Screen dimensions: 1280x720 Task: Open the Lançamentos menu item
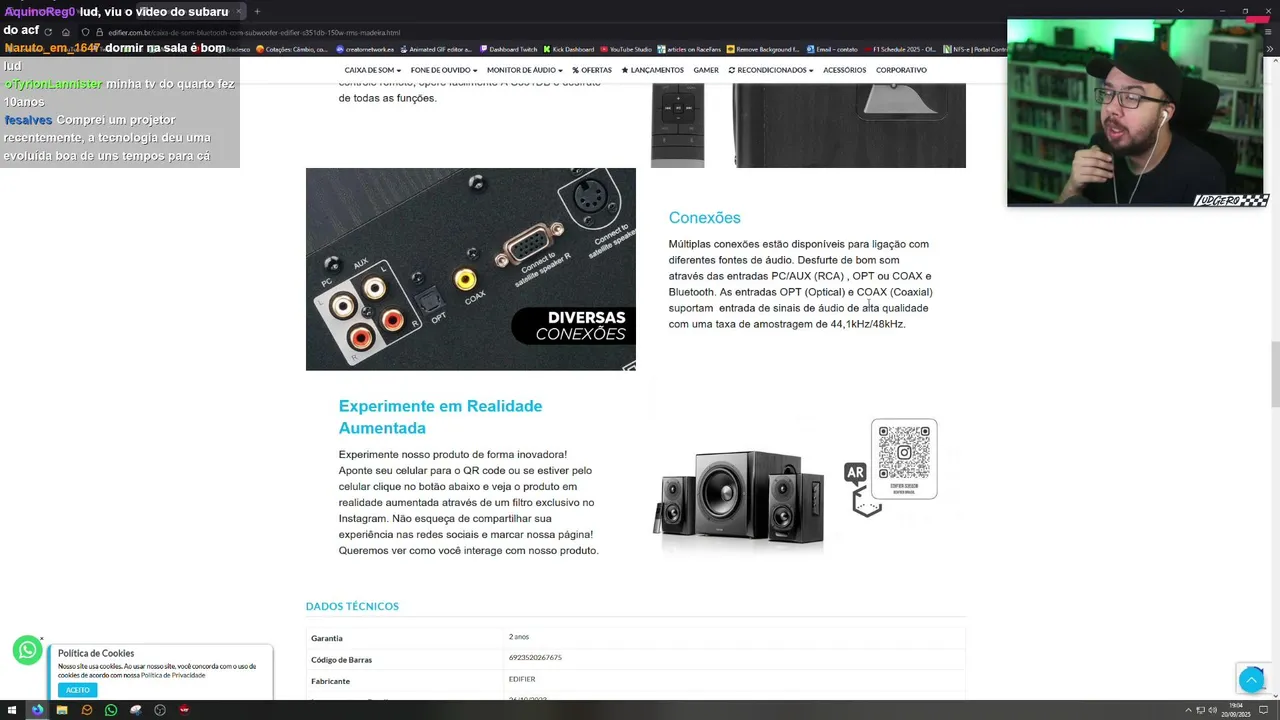point(652,70)
